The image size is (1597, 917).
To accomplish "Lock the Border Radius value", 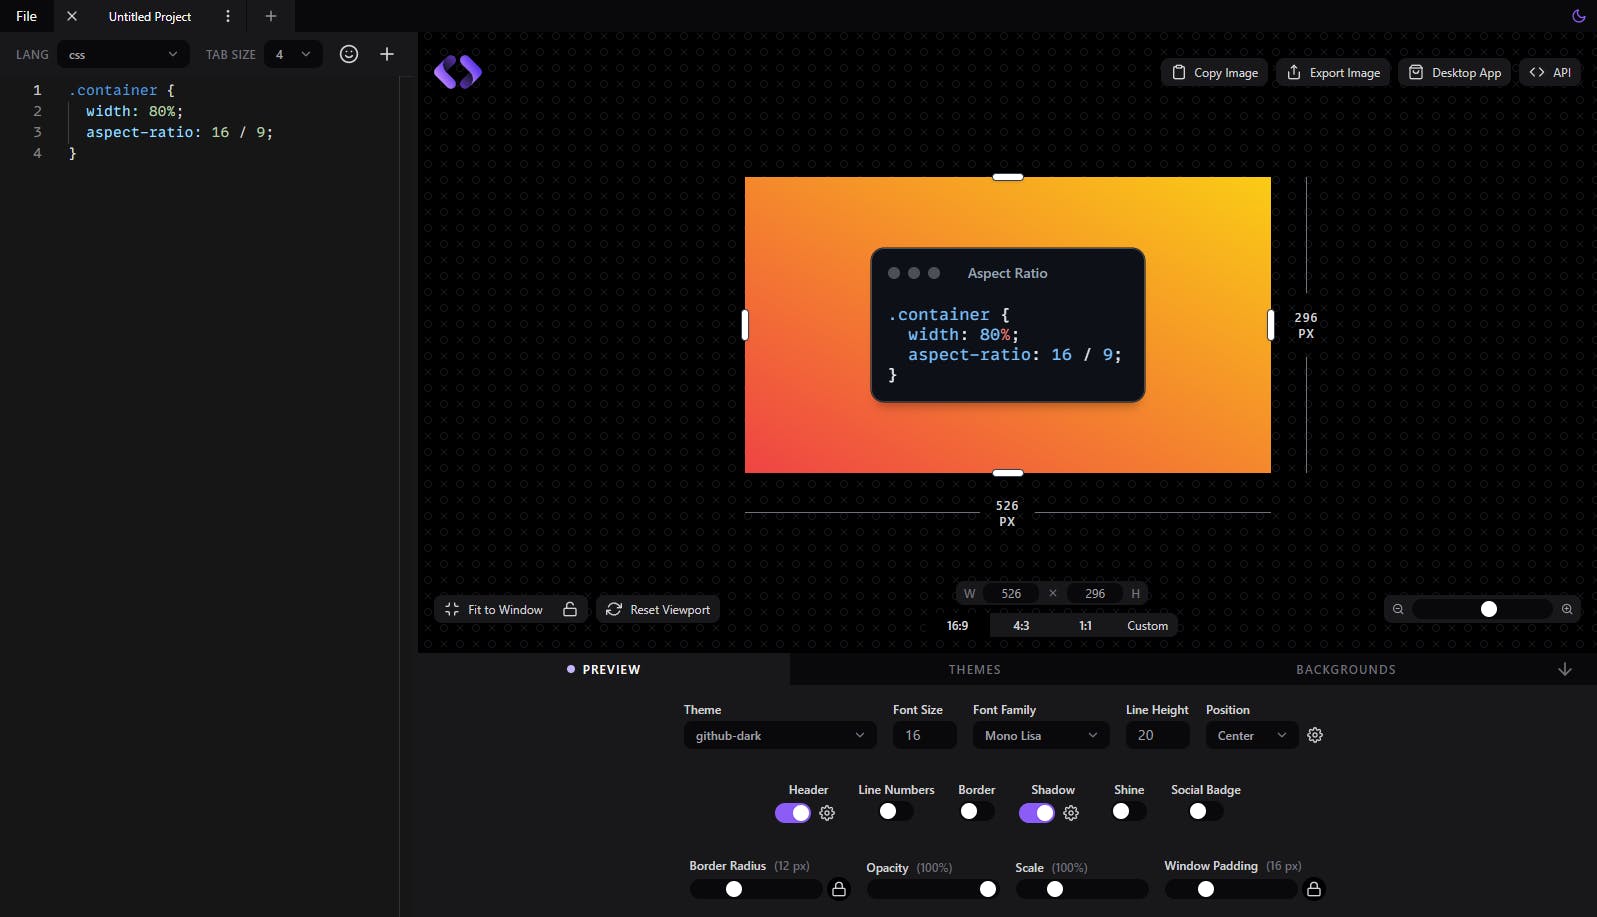I will [x=839, y=889].
